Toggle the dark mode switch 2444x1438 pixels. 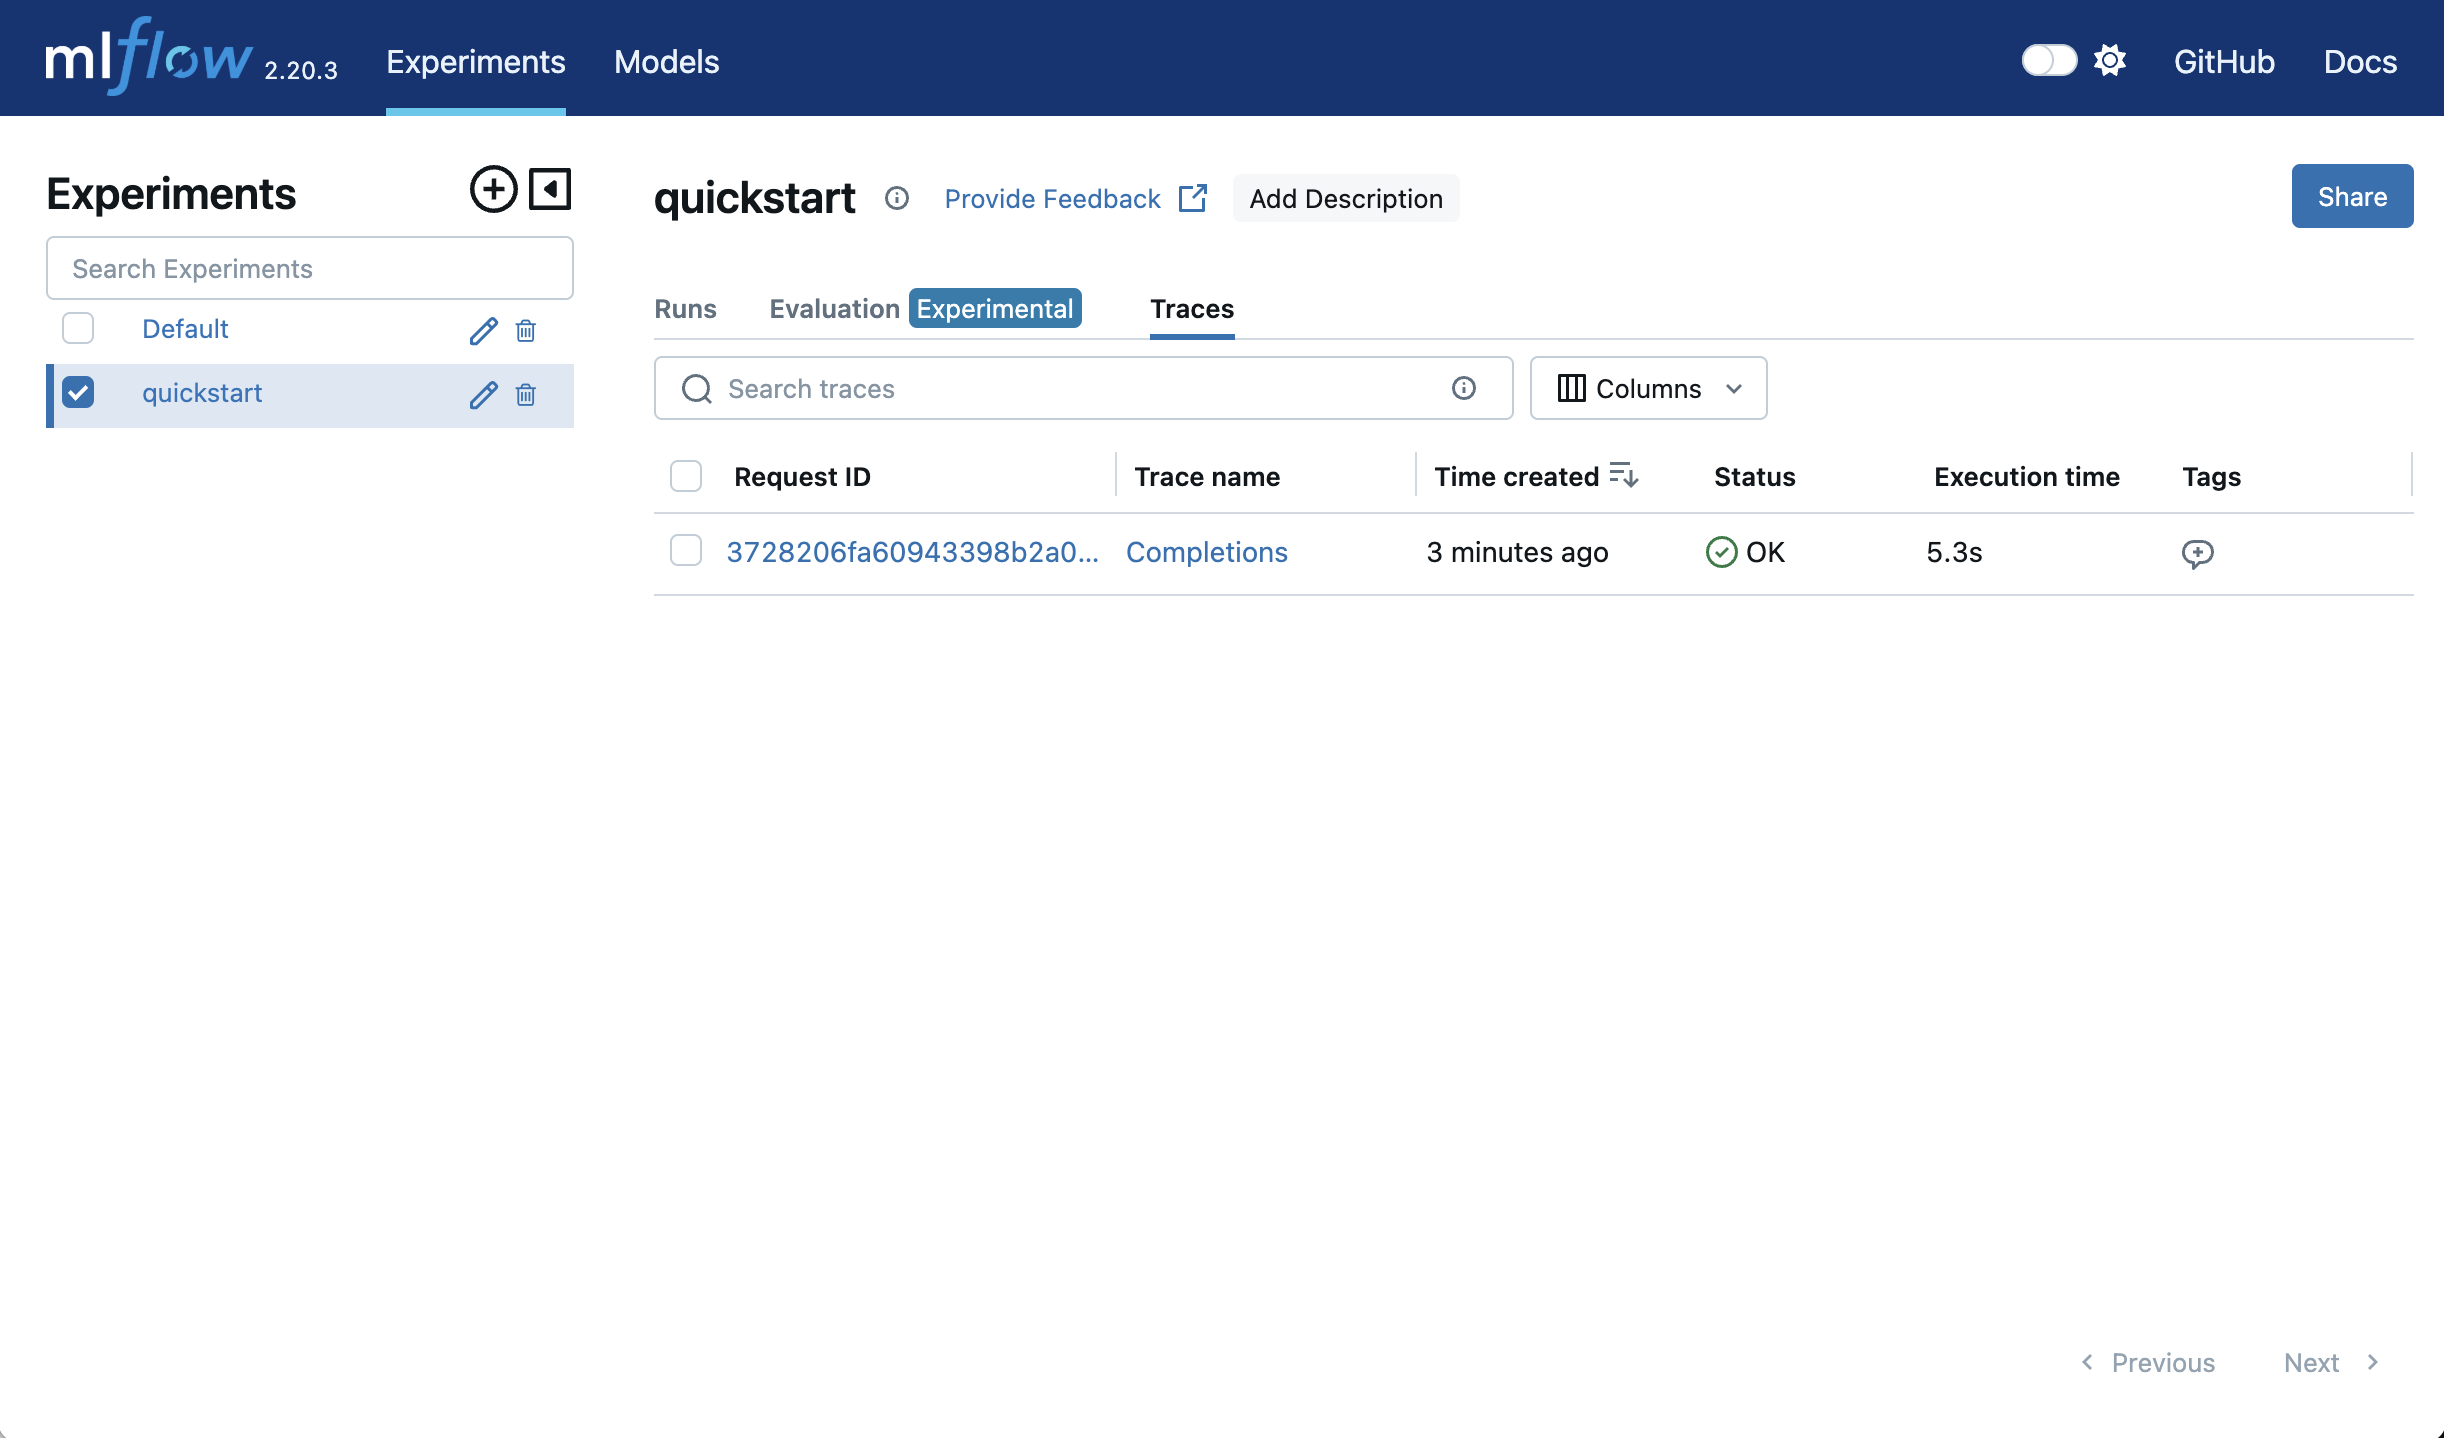2049,61
